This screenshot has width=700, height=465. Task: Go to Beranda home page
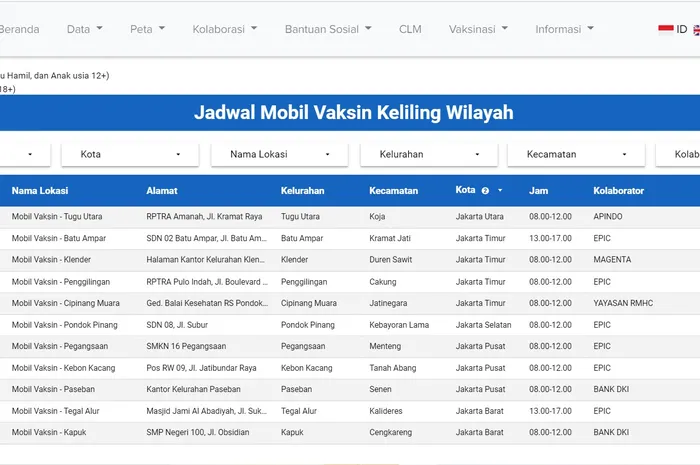point(19,29)
